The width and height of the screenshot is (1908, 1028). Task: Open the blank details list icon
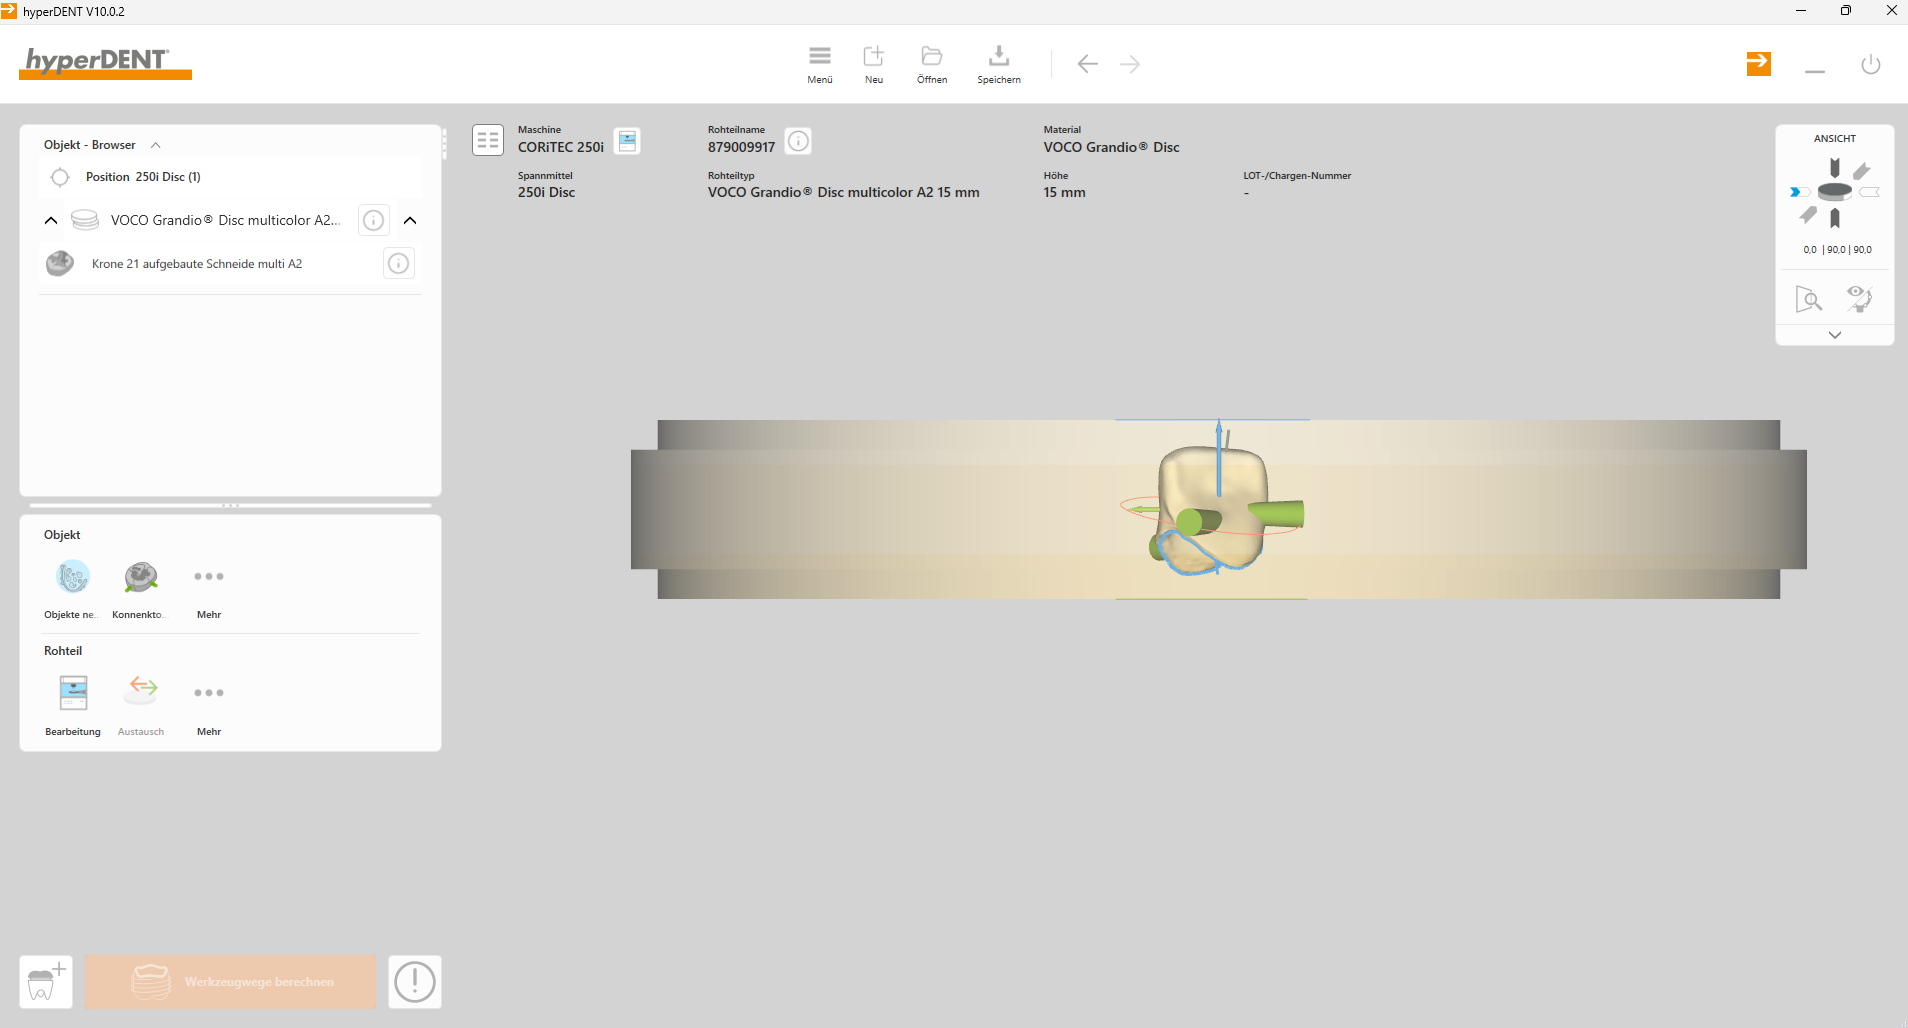click(x=488, y=140)
